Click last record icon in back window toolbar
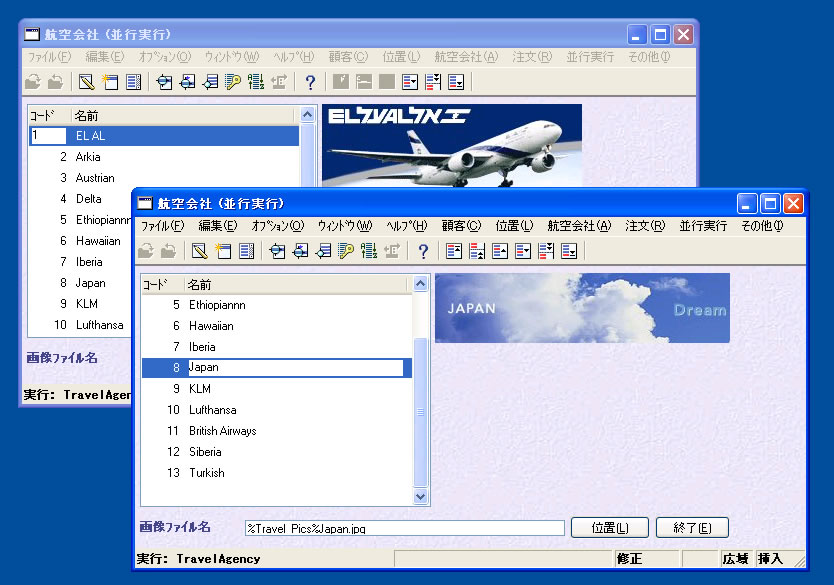 point(456,82)
